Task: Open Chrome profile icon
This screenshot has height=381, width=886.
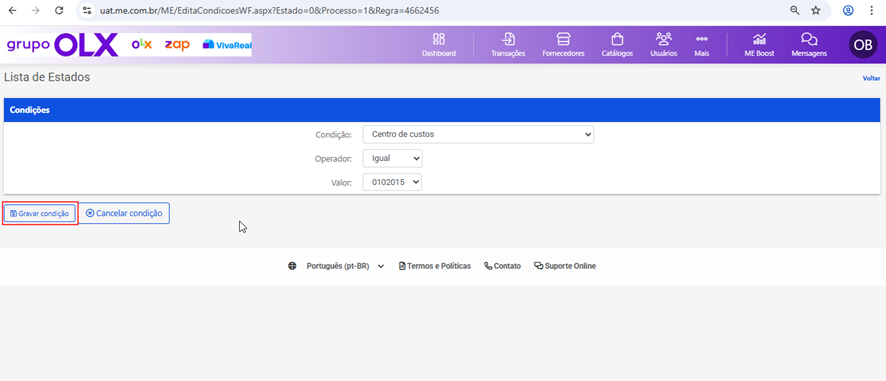Action: pyautogui.click(x=848, y=10)
